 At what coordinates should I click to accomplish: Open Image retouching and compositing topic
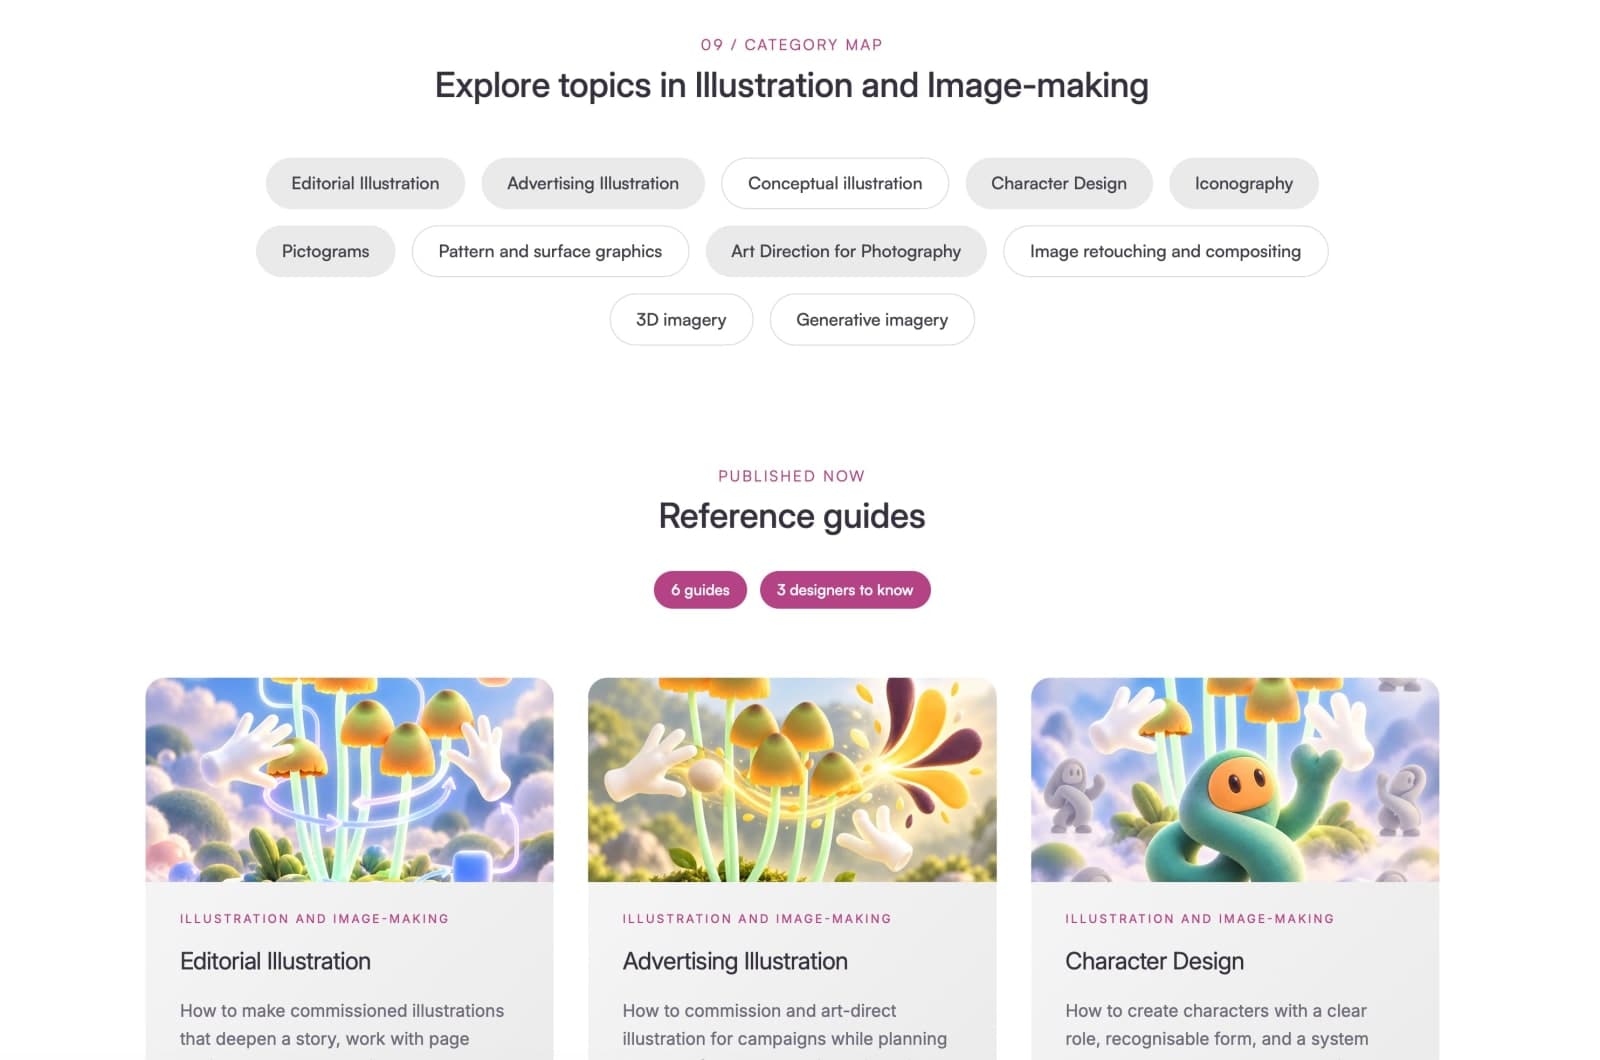tap(1165, 251)
